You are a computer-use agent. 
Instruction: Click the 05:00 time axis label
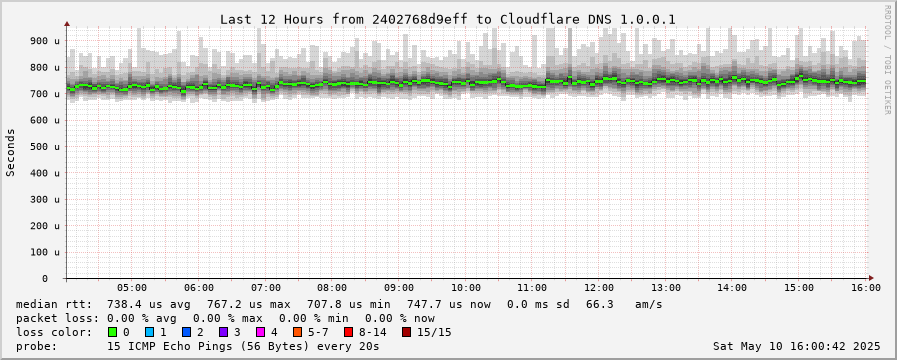[133, 288]
